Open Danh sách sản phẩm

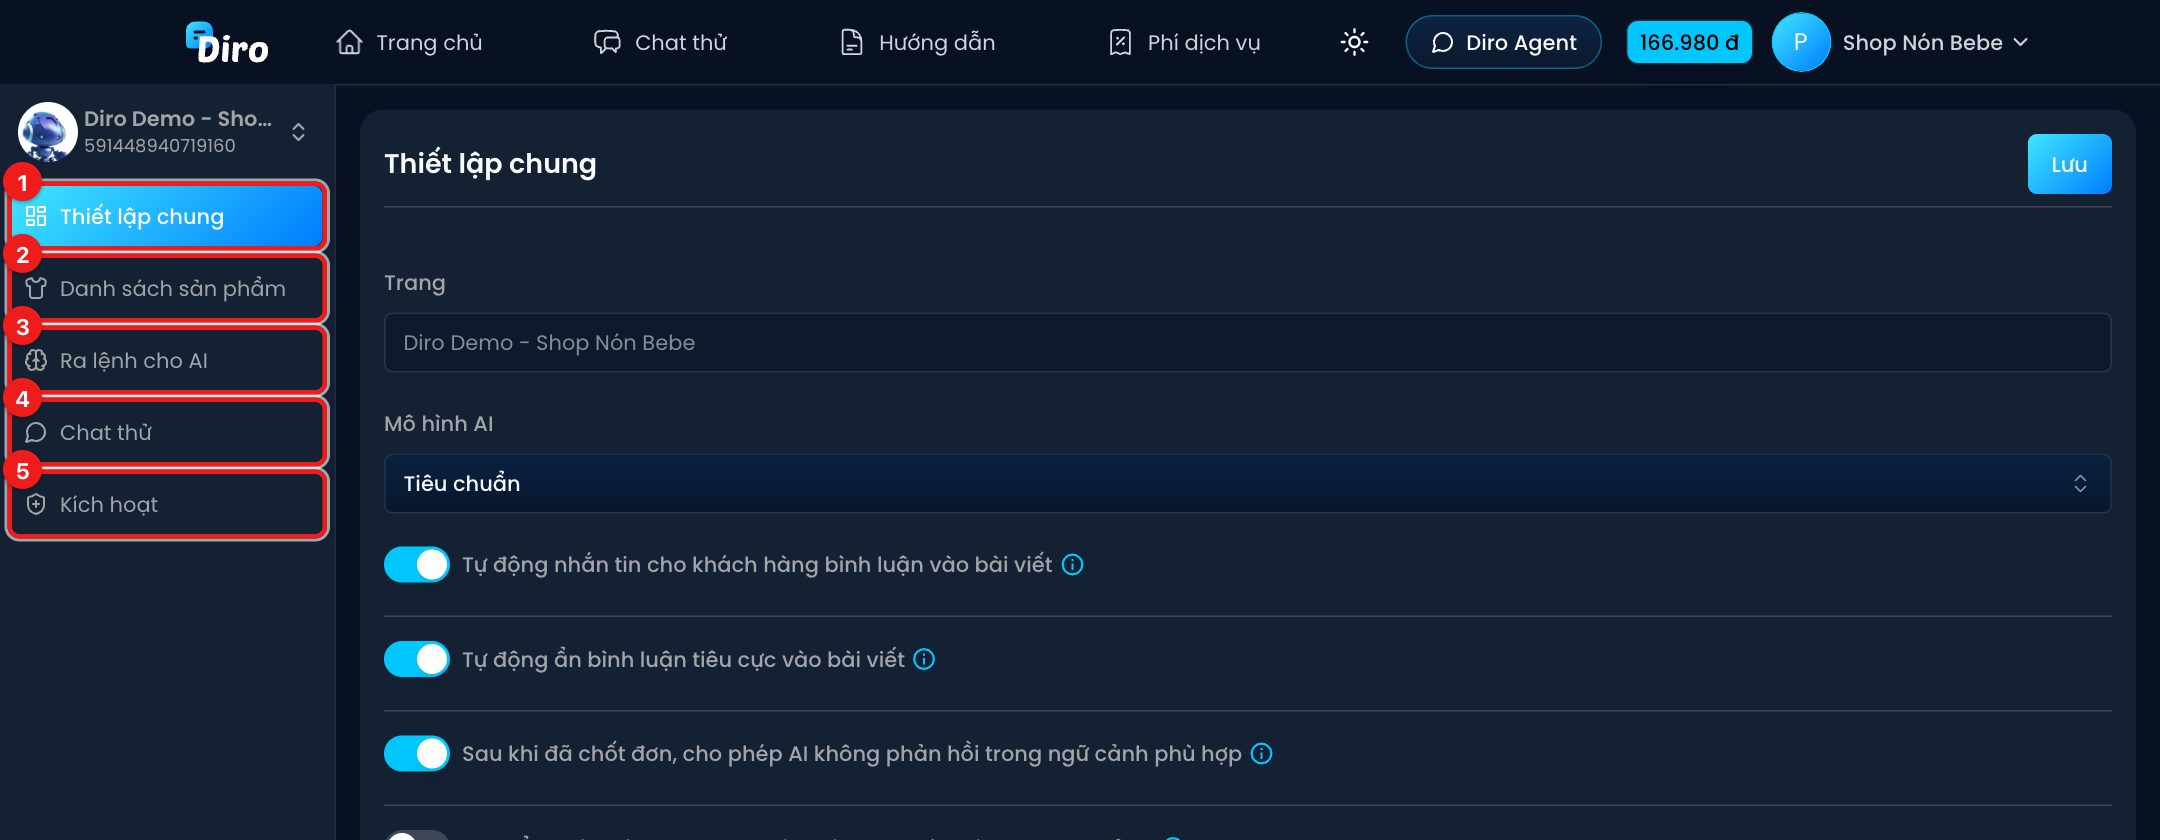pyautogui.click(x=167, y=288)
